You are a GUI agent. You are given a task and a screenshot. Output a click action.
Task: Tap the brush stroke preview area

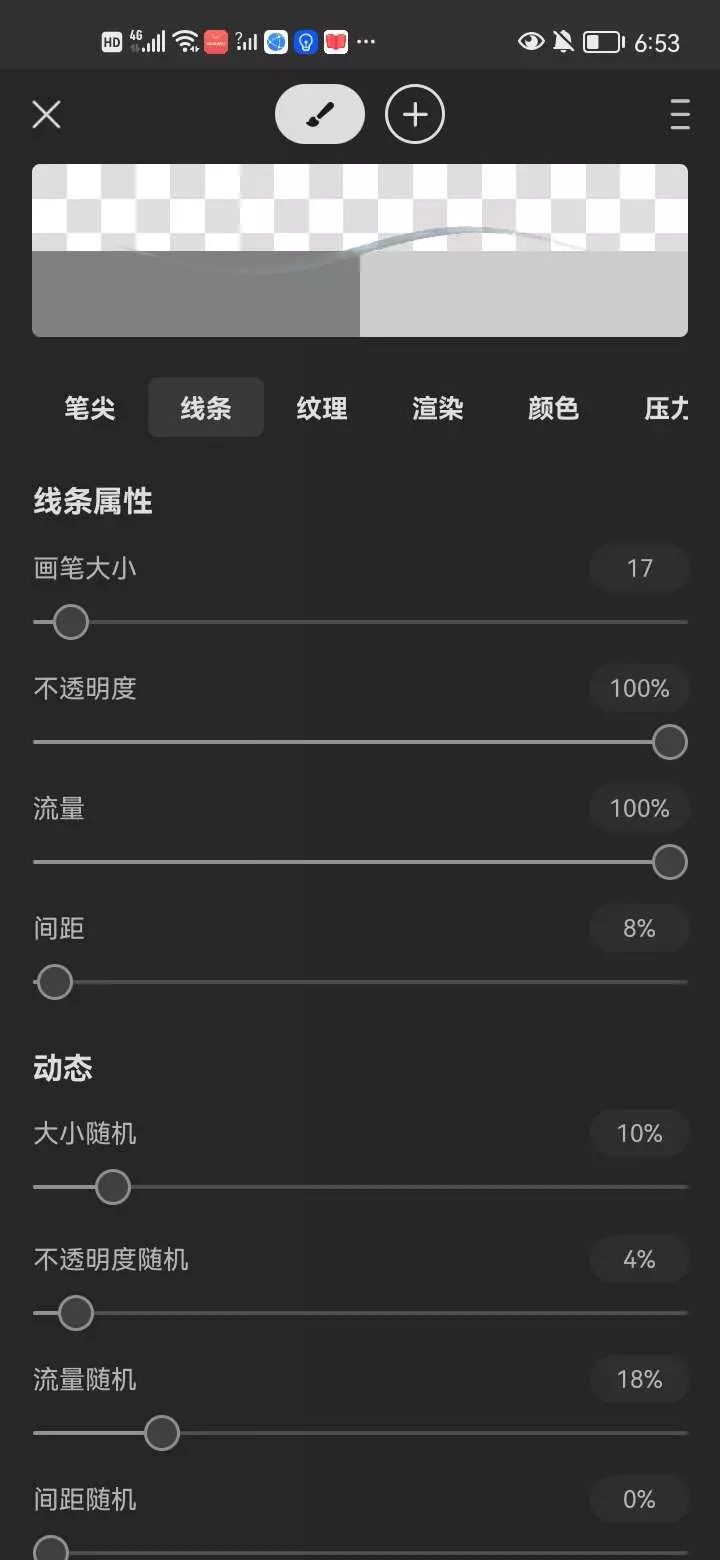tap(360, 250)
